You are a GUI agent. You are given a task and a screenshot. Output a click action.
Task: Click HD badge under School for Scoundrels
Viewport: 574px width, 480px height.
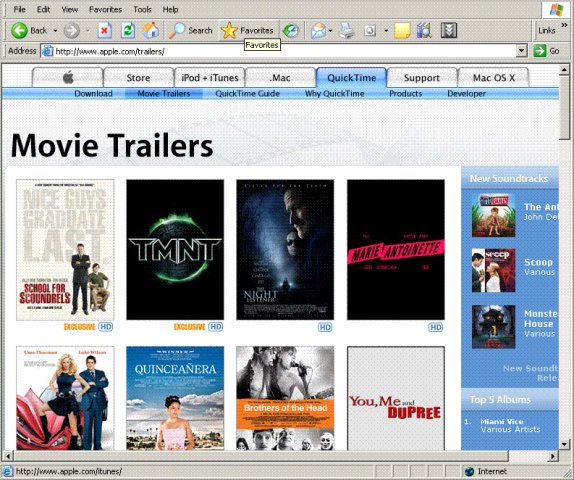point(106,327)
